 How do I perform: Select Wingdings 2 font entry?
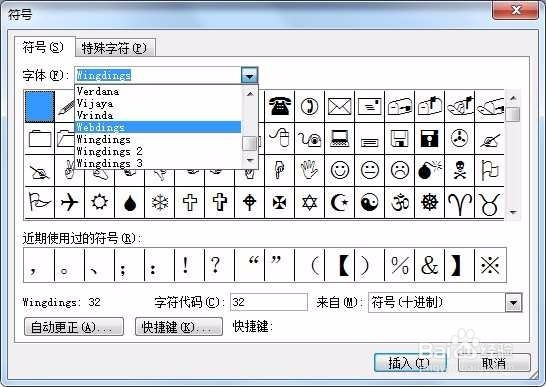point(158,151)
